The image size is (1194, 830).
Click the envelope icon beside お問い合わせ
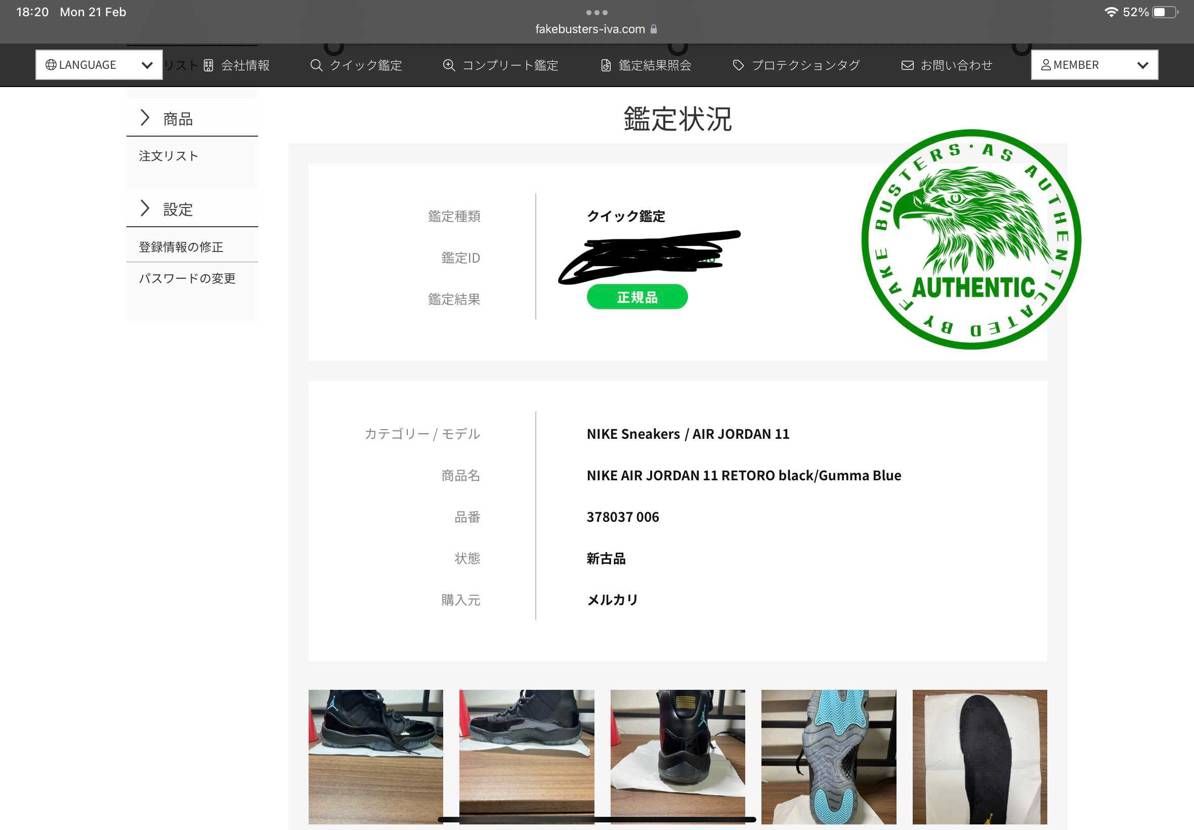tap(907, 65)
